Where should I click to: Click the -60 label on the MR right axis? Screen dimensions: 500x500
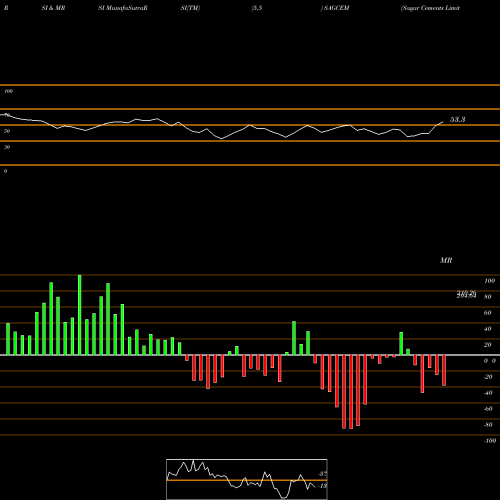[488, 409]
